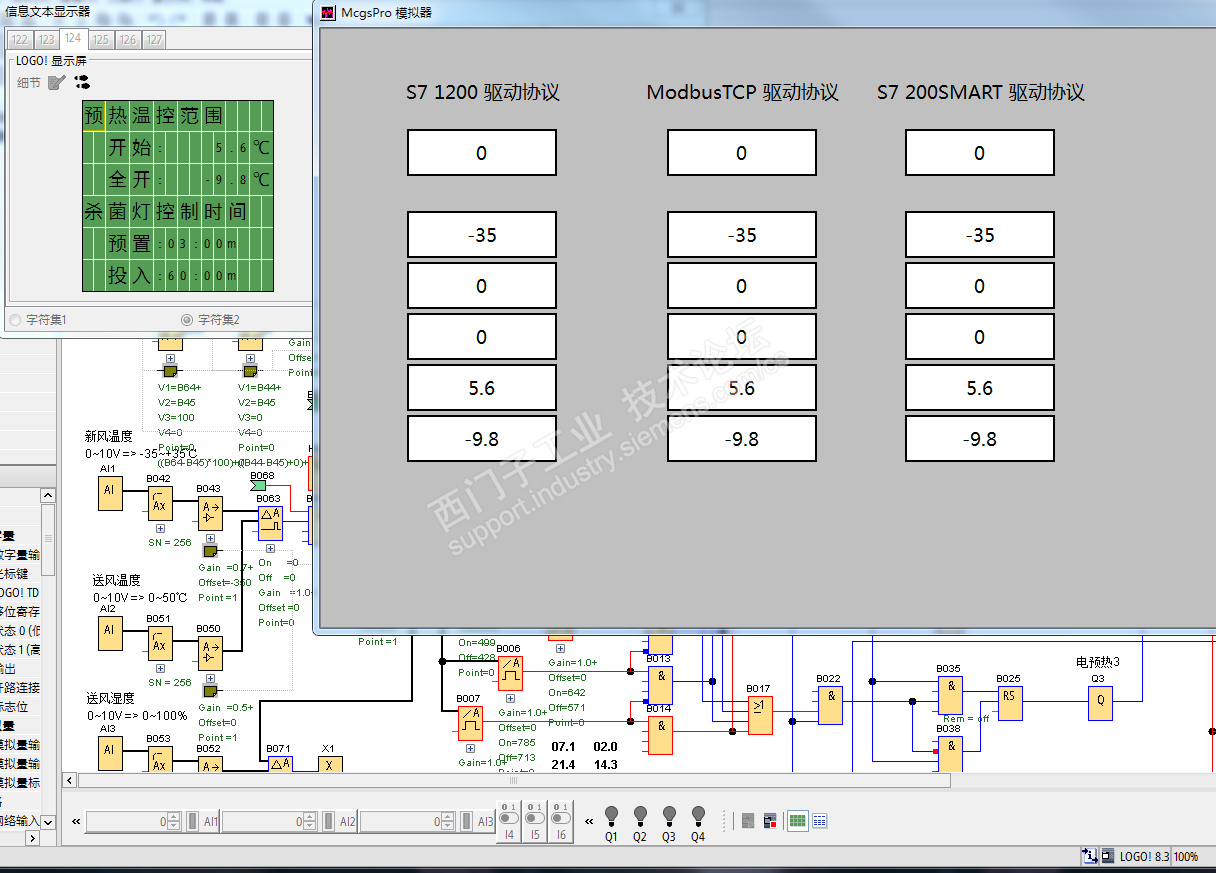Select block B043 in the diagram
The image size is (1216, 873).
(x=209, y=514)
